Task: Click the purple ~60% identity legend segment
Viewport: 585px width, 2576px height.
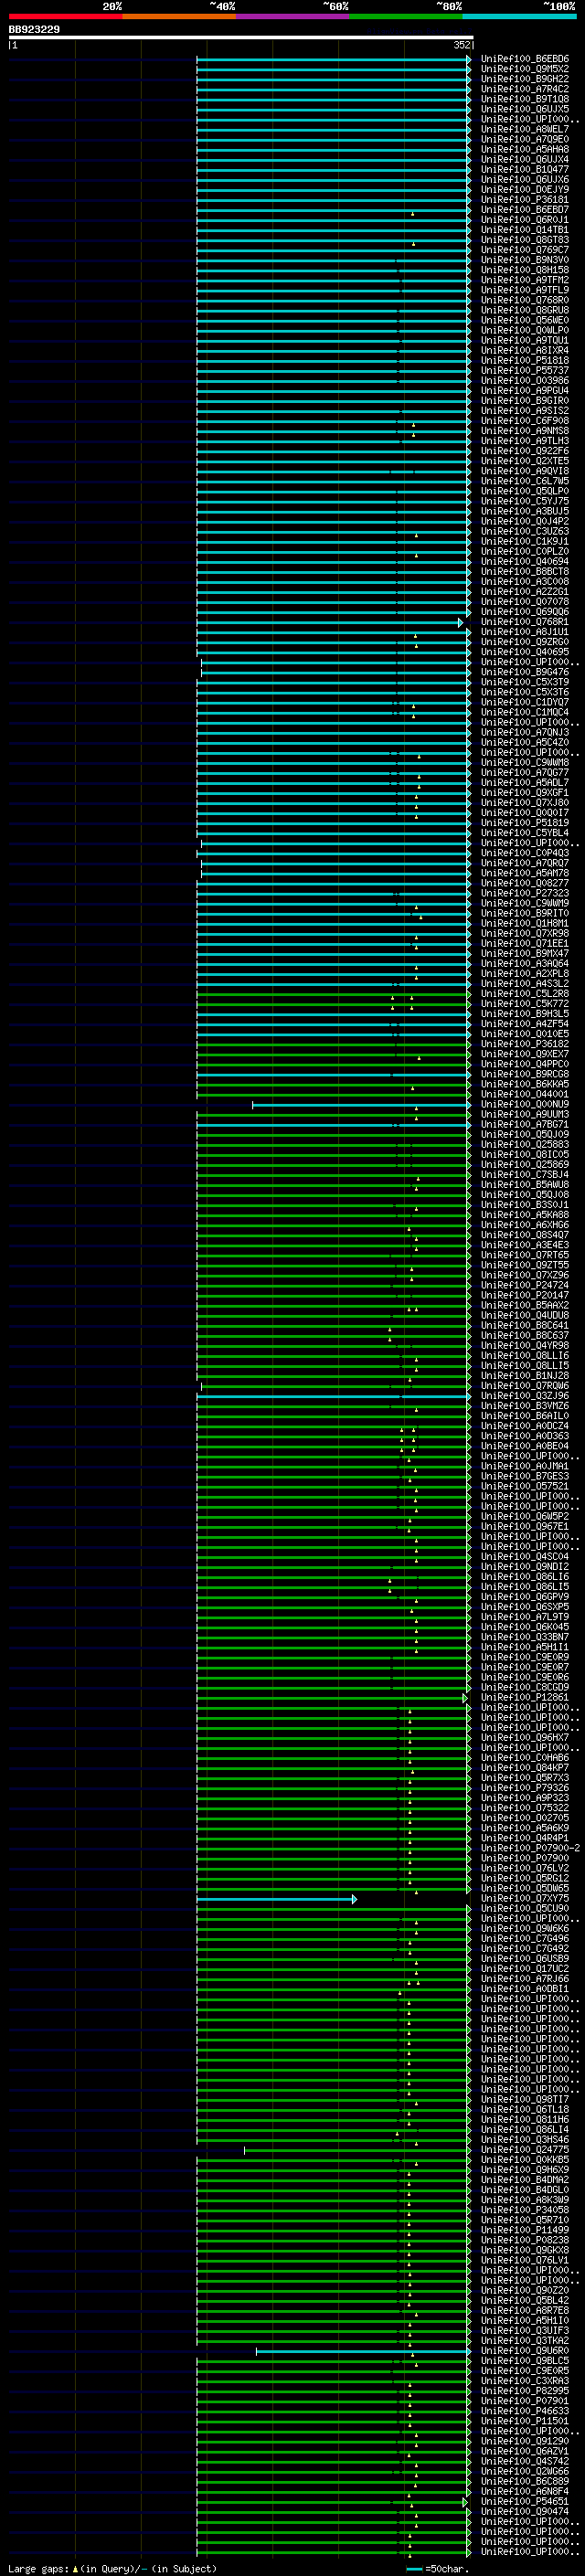Action: click(x=293, y=16)
